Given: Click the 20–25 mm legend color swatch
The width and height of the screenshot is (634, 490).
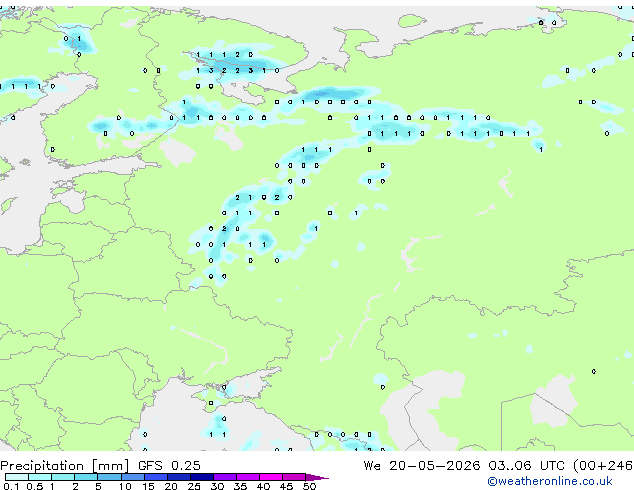Looking at the screenshot, I should [179, 477].
